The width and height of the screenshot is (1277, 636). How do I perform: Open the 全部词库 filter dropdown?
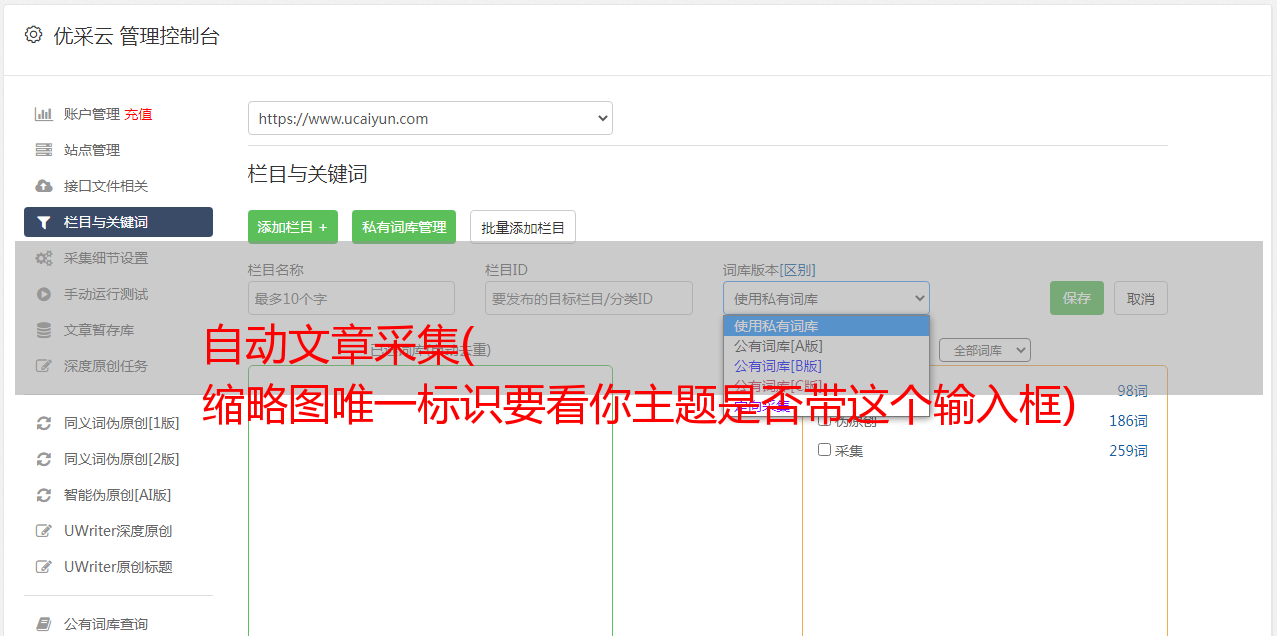[985, 350]
